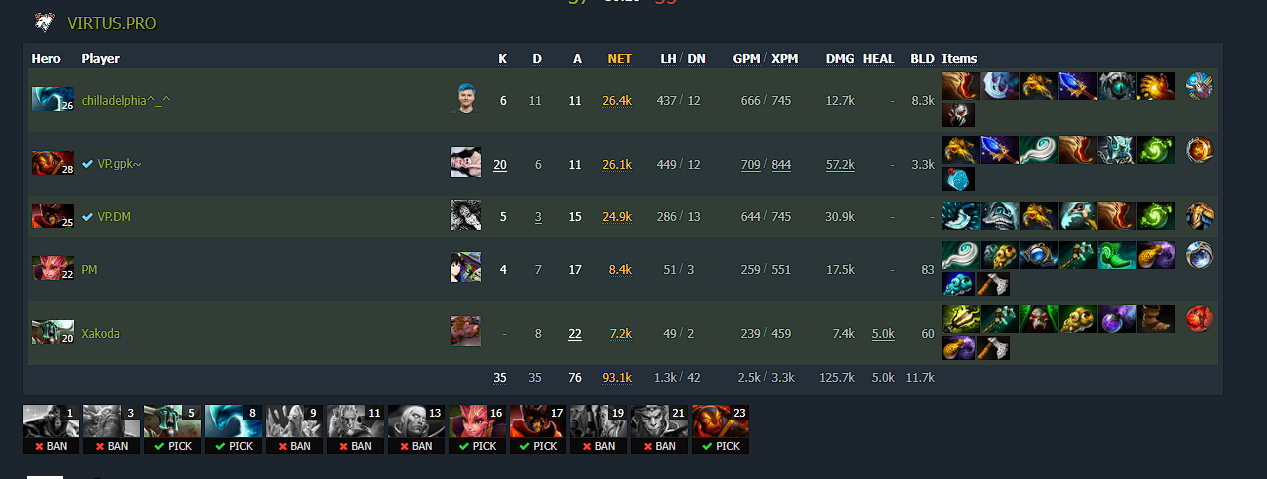Open the VIRTUS.PRO team page link
1267x479 pixels.
pos(111,22)
